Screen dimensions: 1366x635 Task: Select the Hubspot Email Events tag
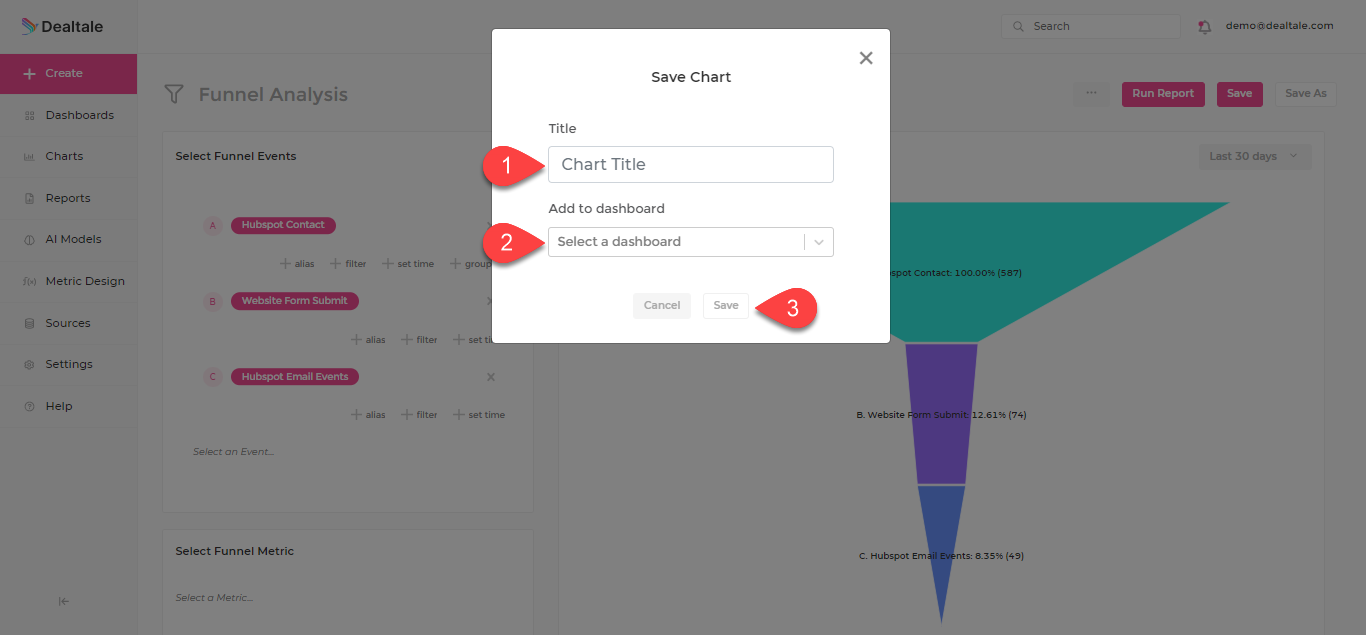pyautogui.click(x=295, y=377)
